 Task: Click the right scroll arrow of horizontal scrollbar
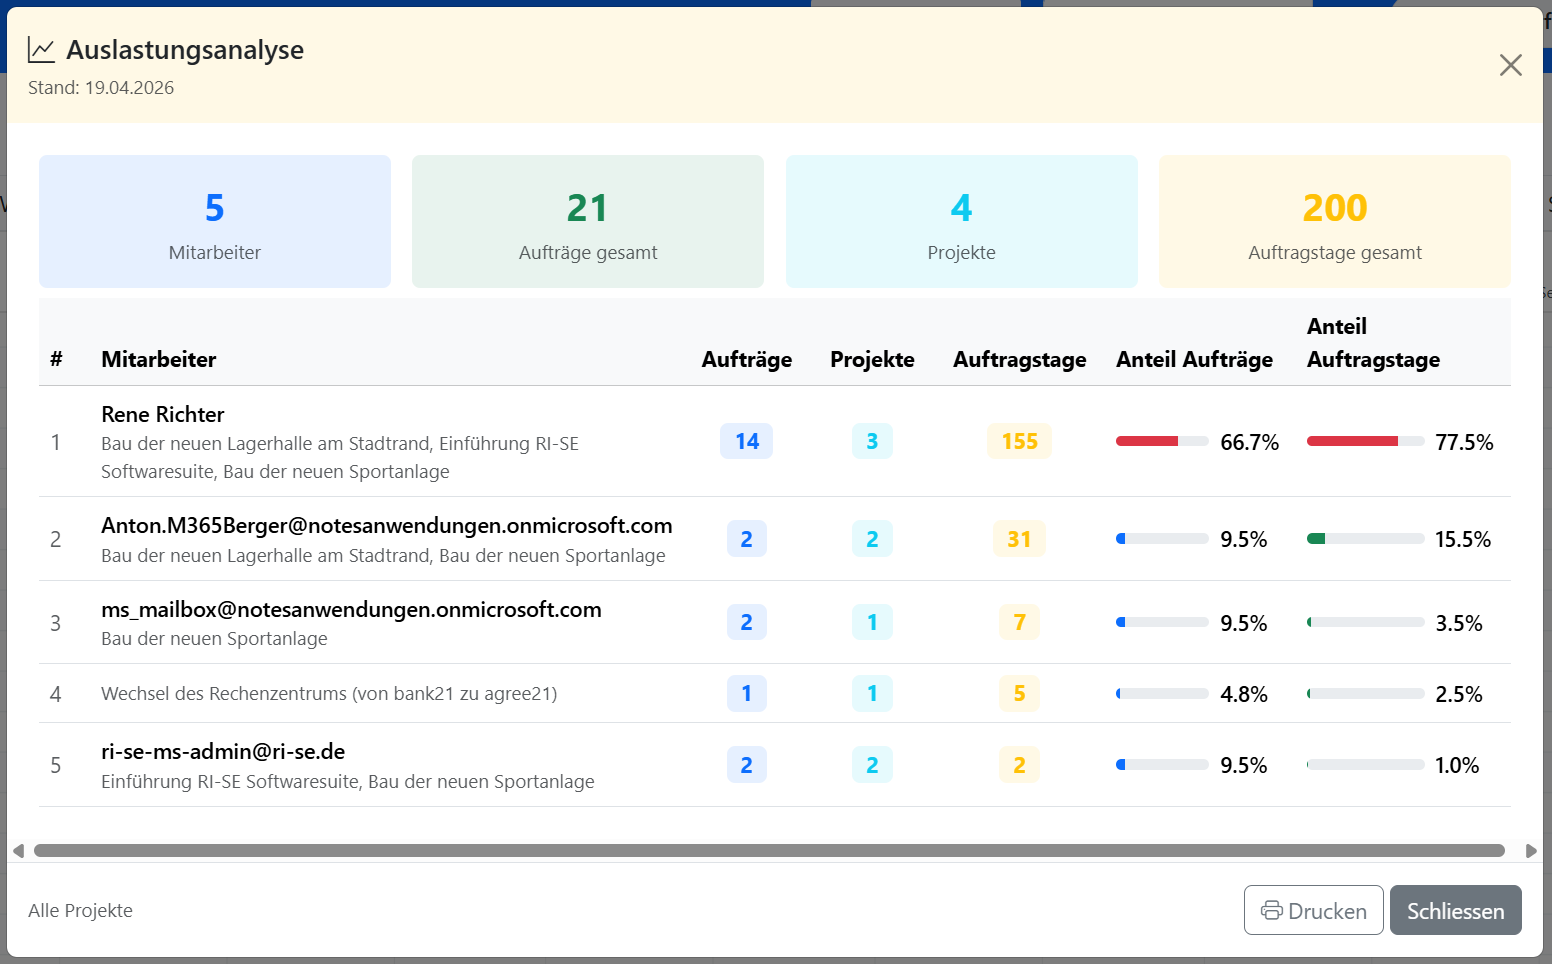[x=1531, y=851]
